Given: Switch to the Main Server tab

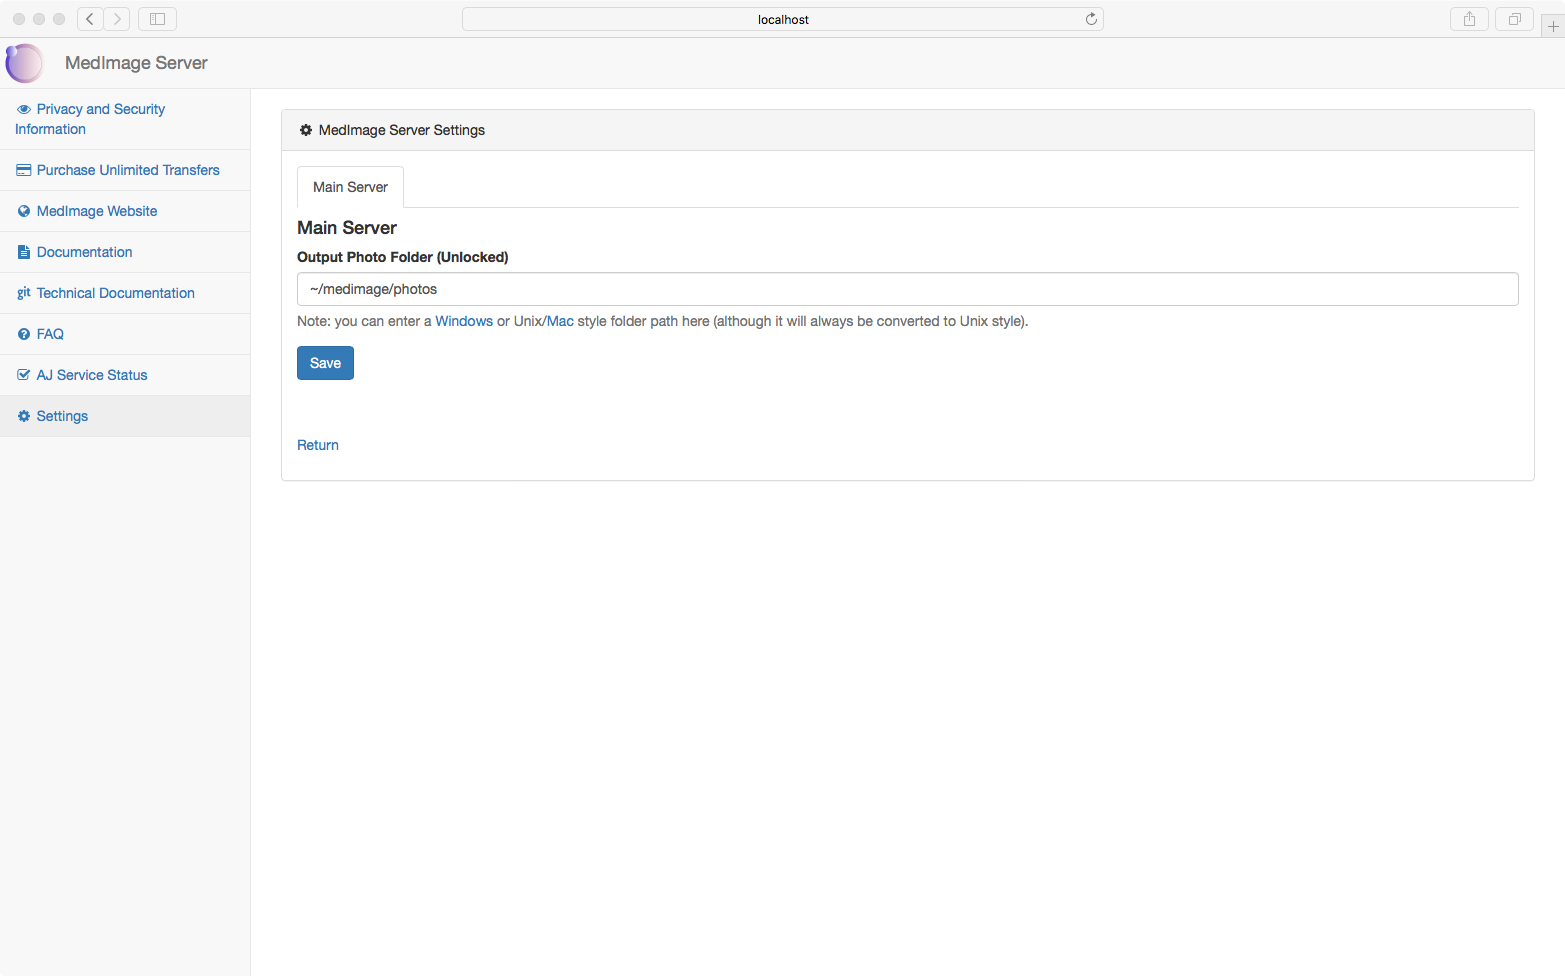Looking at the screenshot, I should click(350, 187).
